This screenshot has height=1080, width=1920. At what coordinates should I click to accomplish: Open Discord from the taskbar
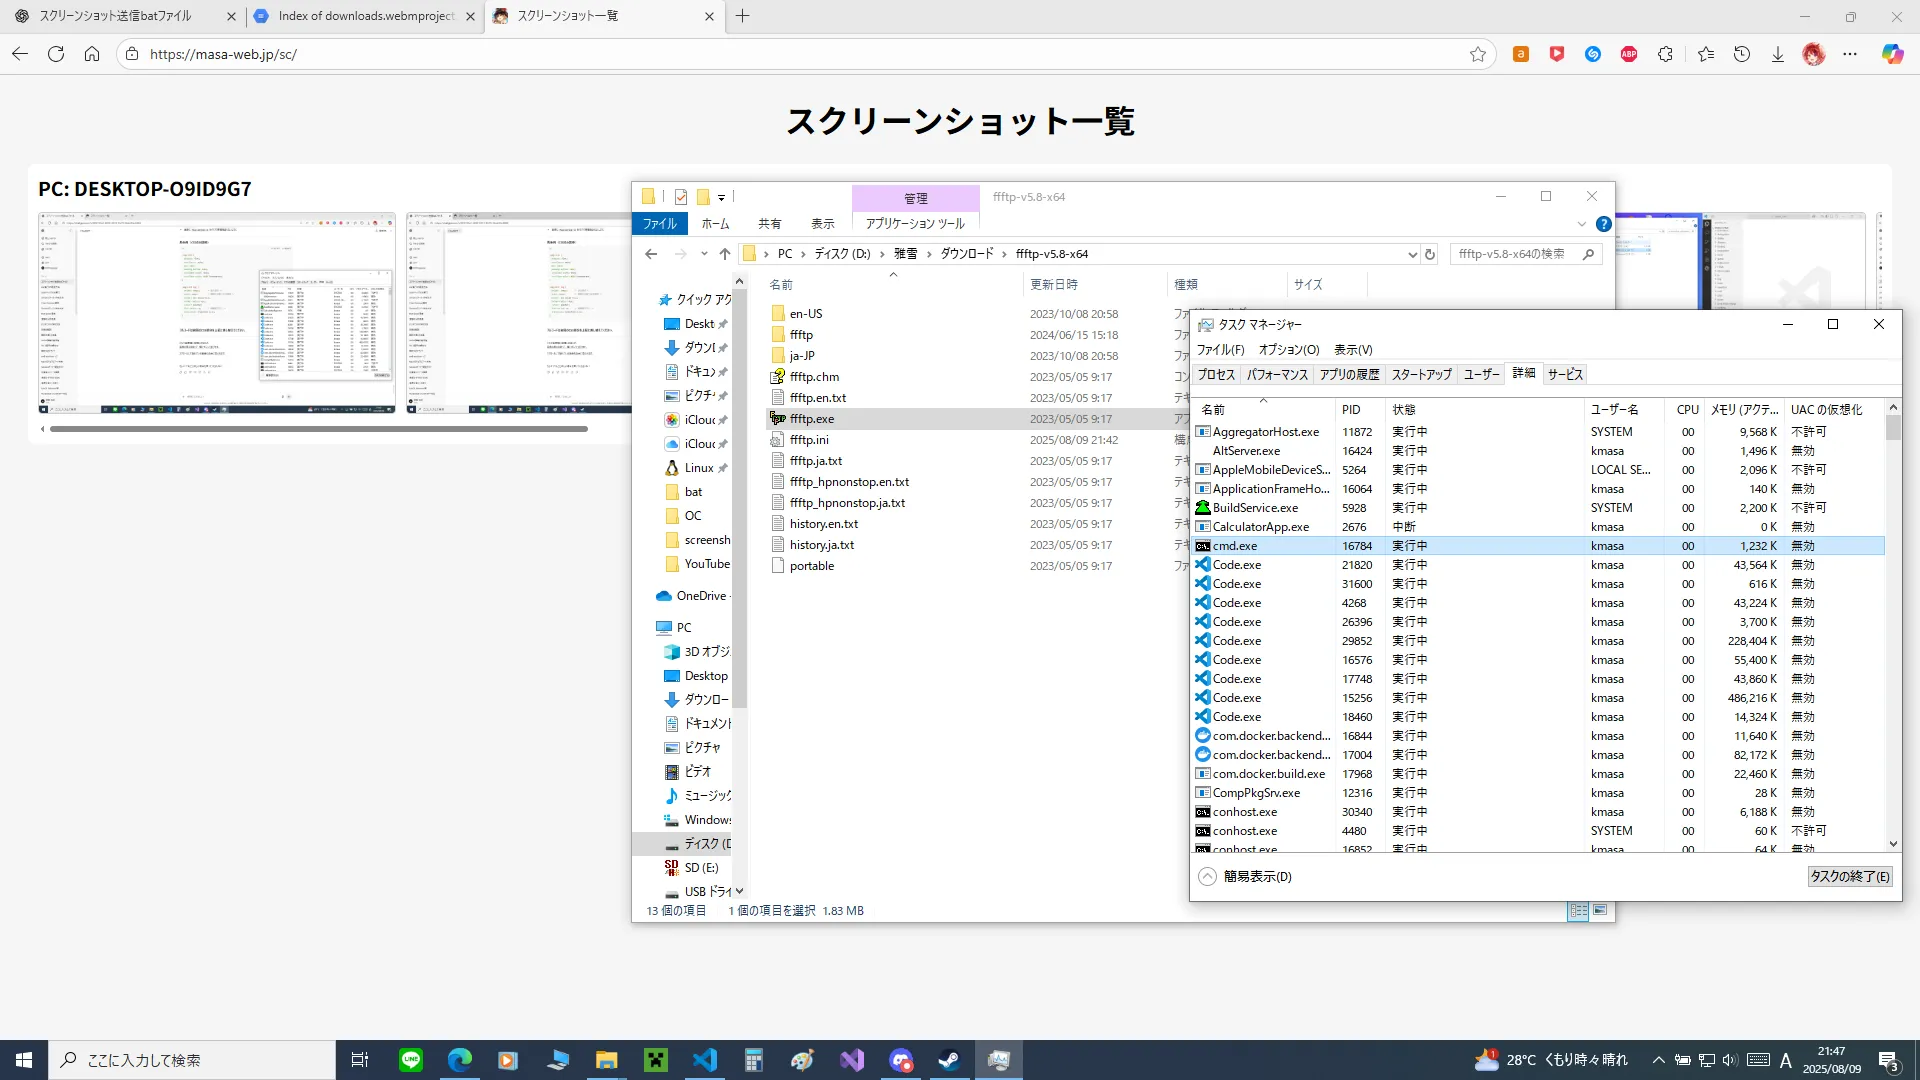(x=902, y=1059)
